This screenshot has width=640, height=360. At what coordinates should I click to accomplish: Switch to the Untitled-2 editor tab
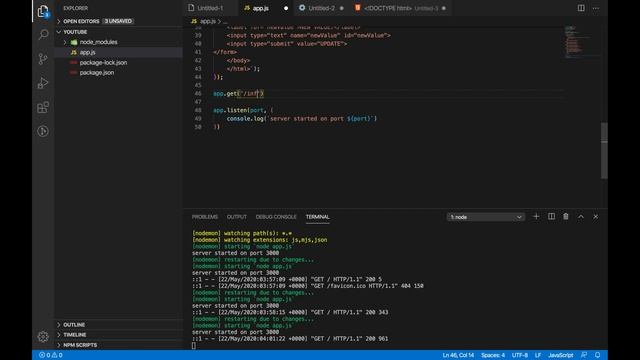(321, 8)
